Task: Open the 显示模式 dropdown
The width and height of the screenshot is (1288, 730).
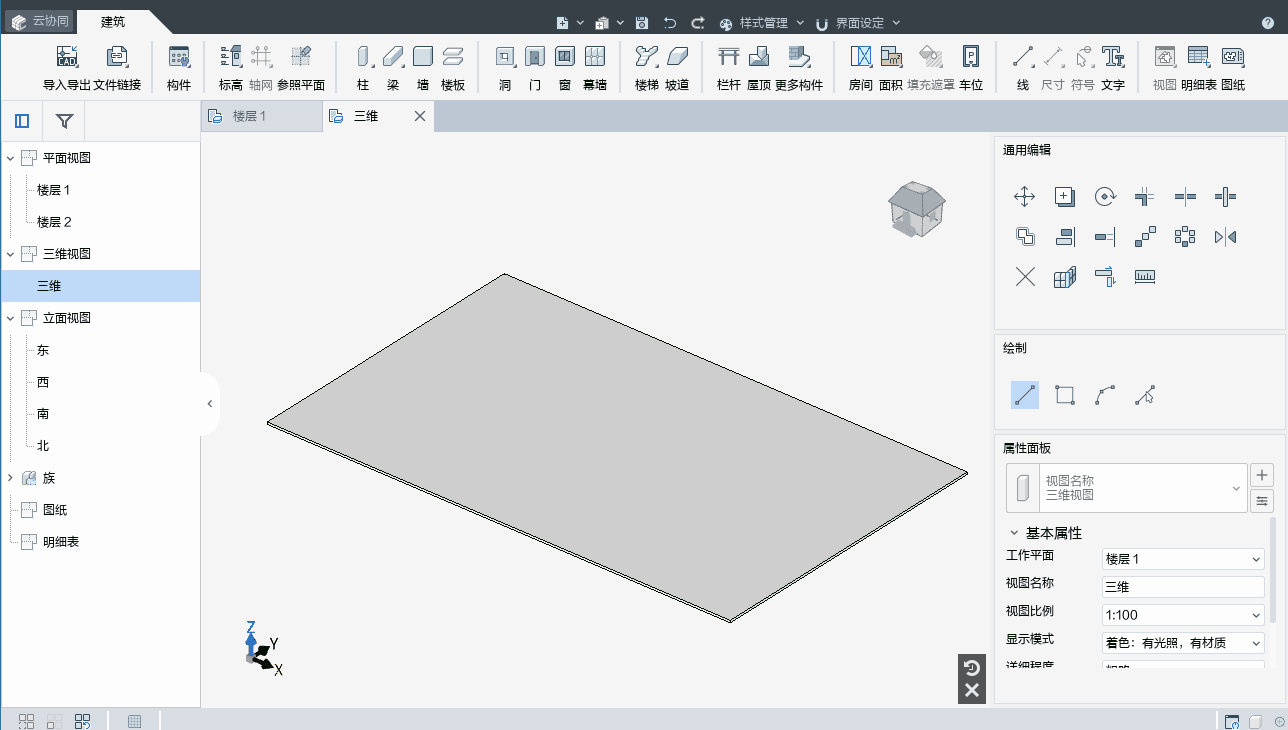Action: pyautogui.click(x=1183, y=643)
